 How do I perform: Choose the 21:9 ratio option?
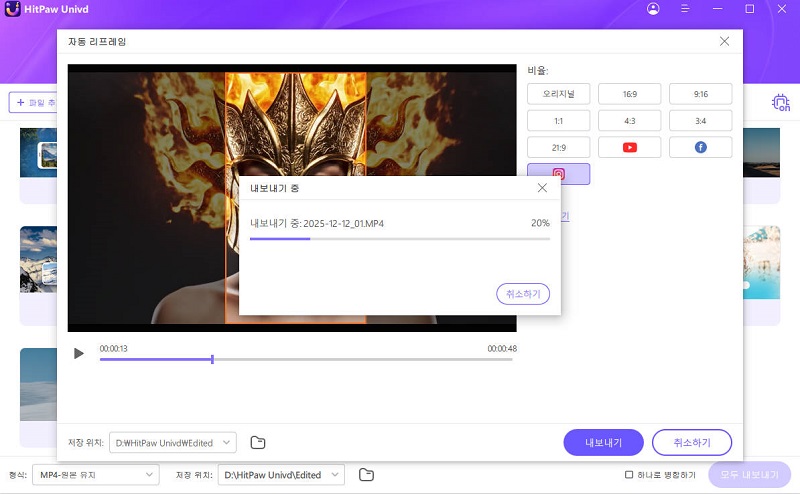point(559,147)
